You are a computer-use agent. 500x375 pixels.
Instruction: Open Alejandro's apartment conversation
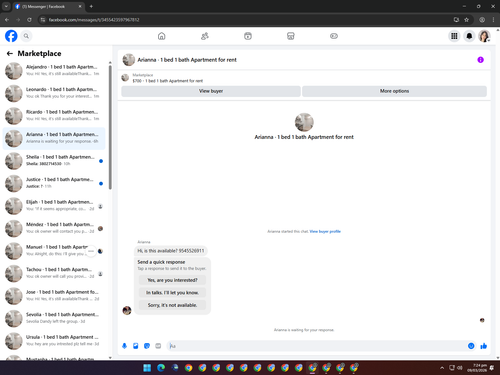[54, 71]
